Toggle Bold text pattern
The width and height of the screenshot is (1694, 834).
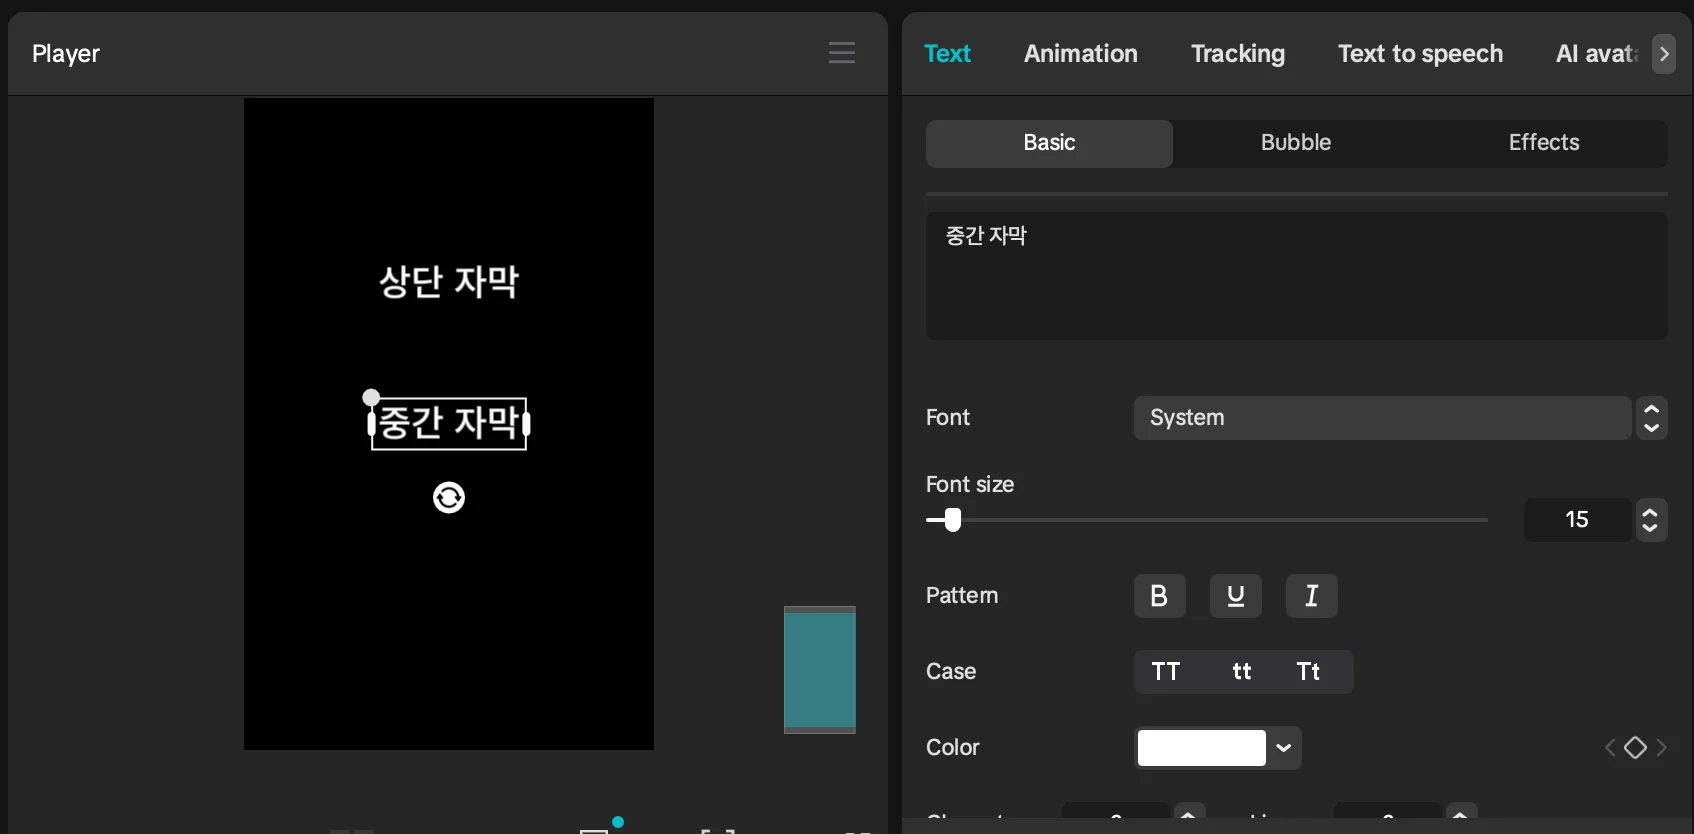click(1159, 596)
